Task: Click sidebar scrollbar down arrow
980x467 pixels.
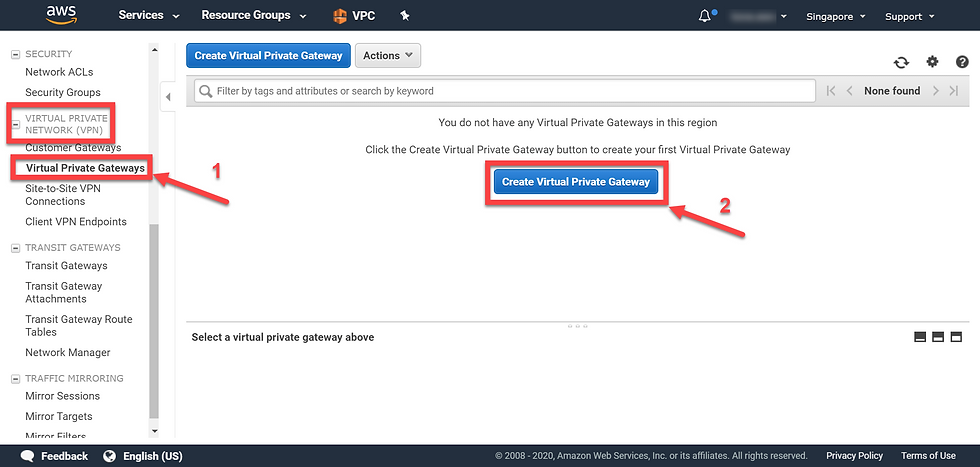Action: pyautogui.click(x=154, y=431)
